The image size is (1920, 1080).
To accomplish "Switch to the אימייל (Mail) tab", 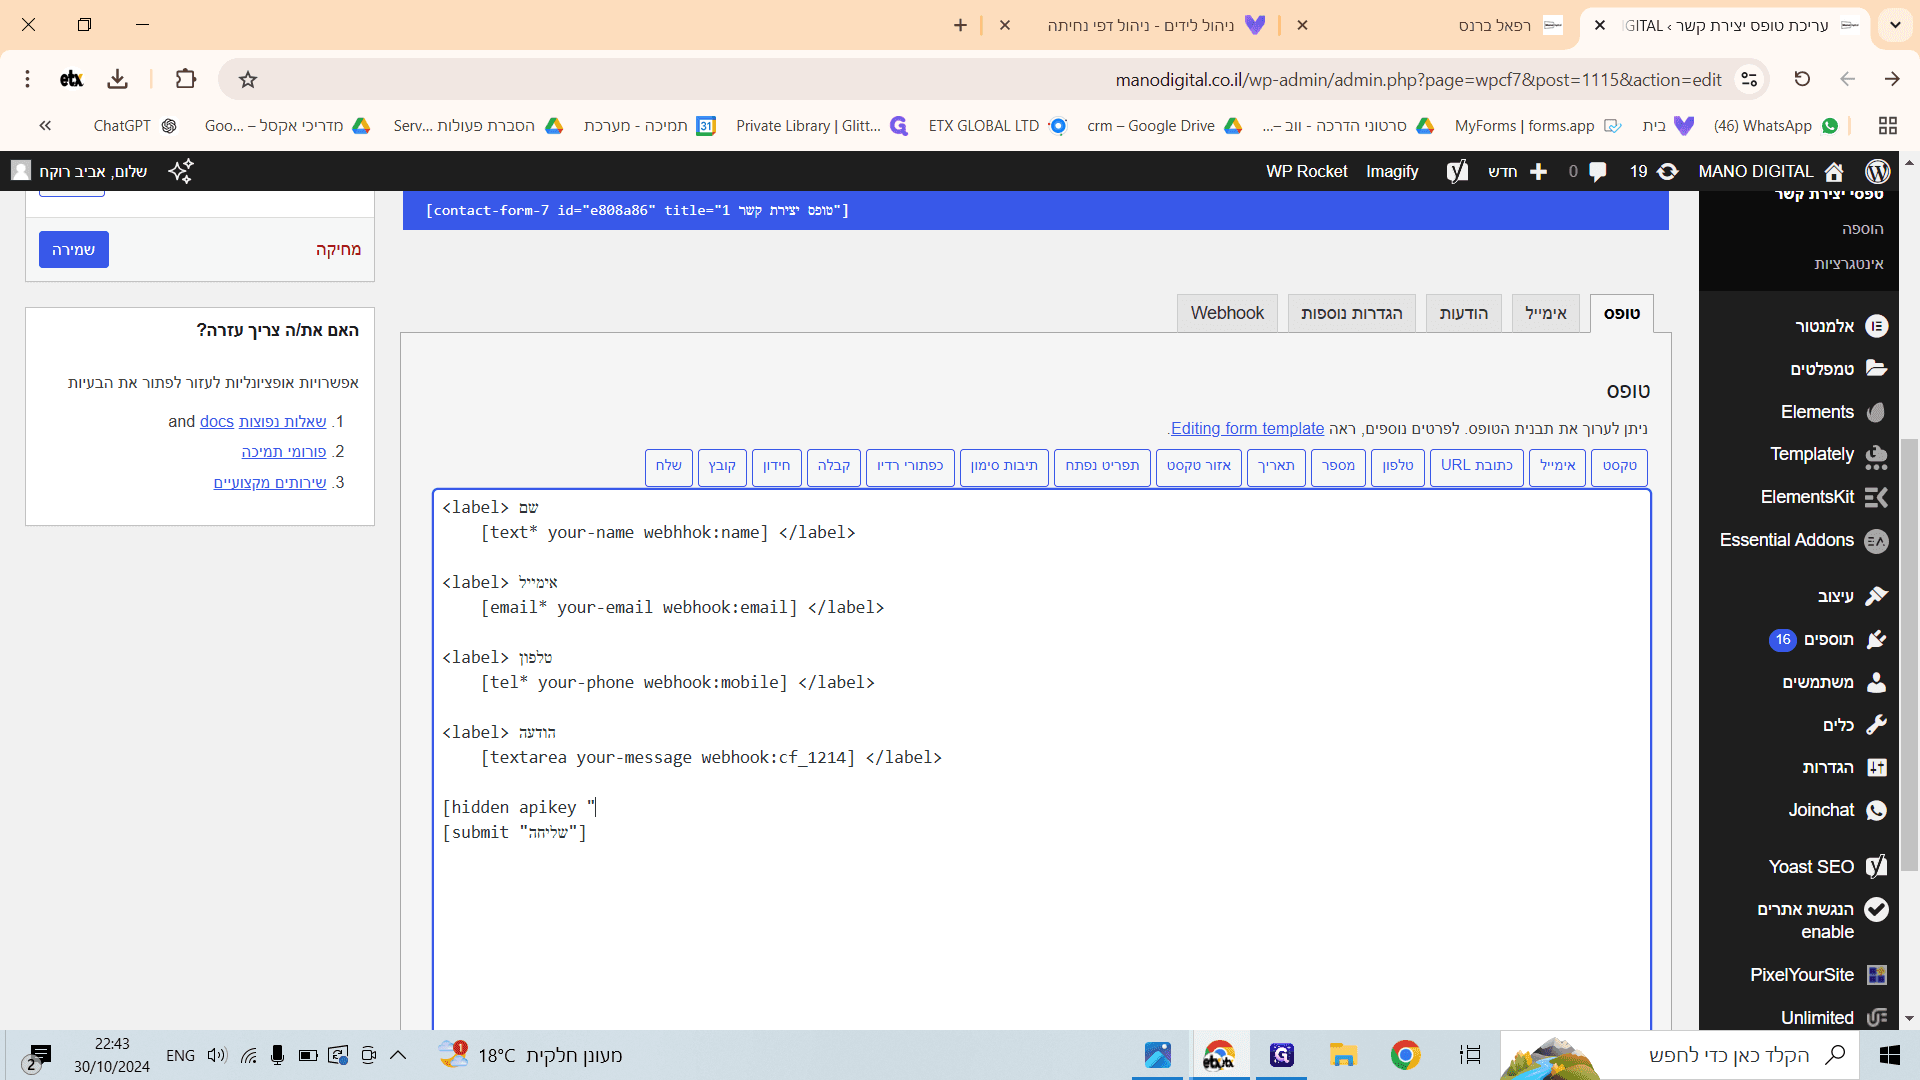I will tap(1546, 313).
